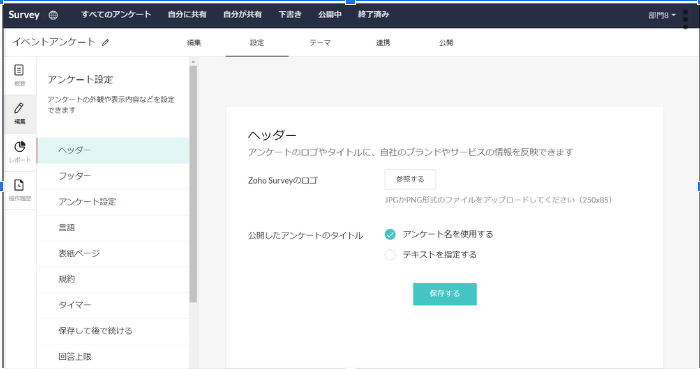Select ヘッダー in settings list
The height and width of the screenshot is (369, 700).
point(113,151)
